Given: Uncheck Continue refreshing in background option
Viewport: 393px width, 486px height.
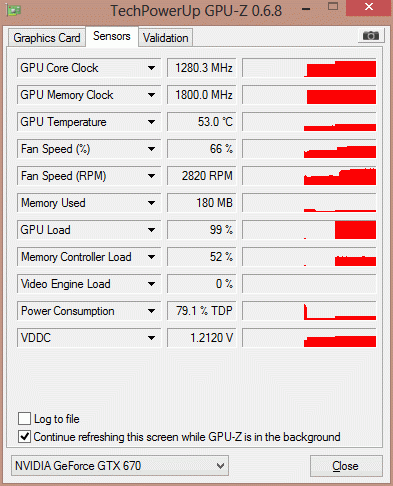Looking at the screenshot, I should (x=24, y=437).
